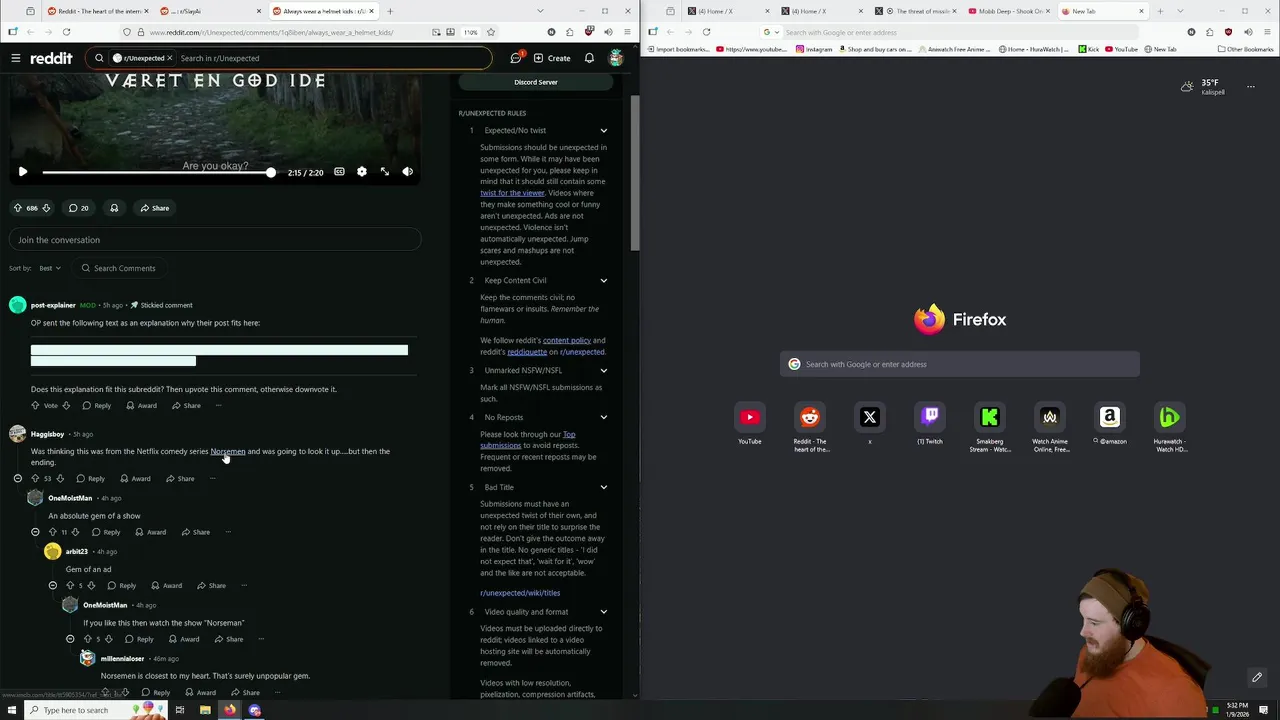
Task: Click the Firefox new tab search box
Action: (x=960, y=364)
